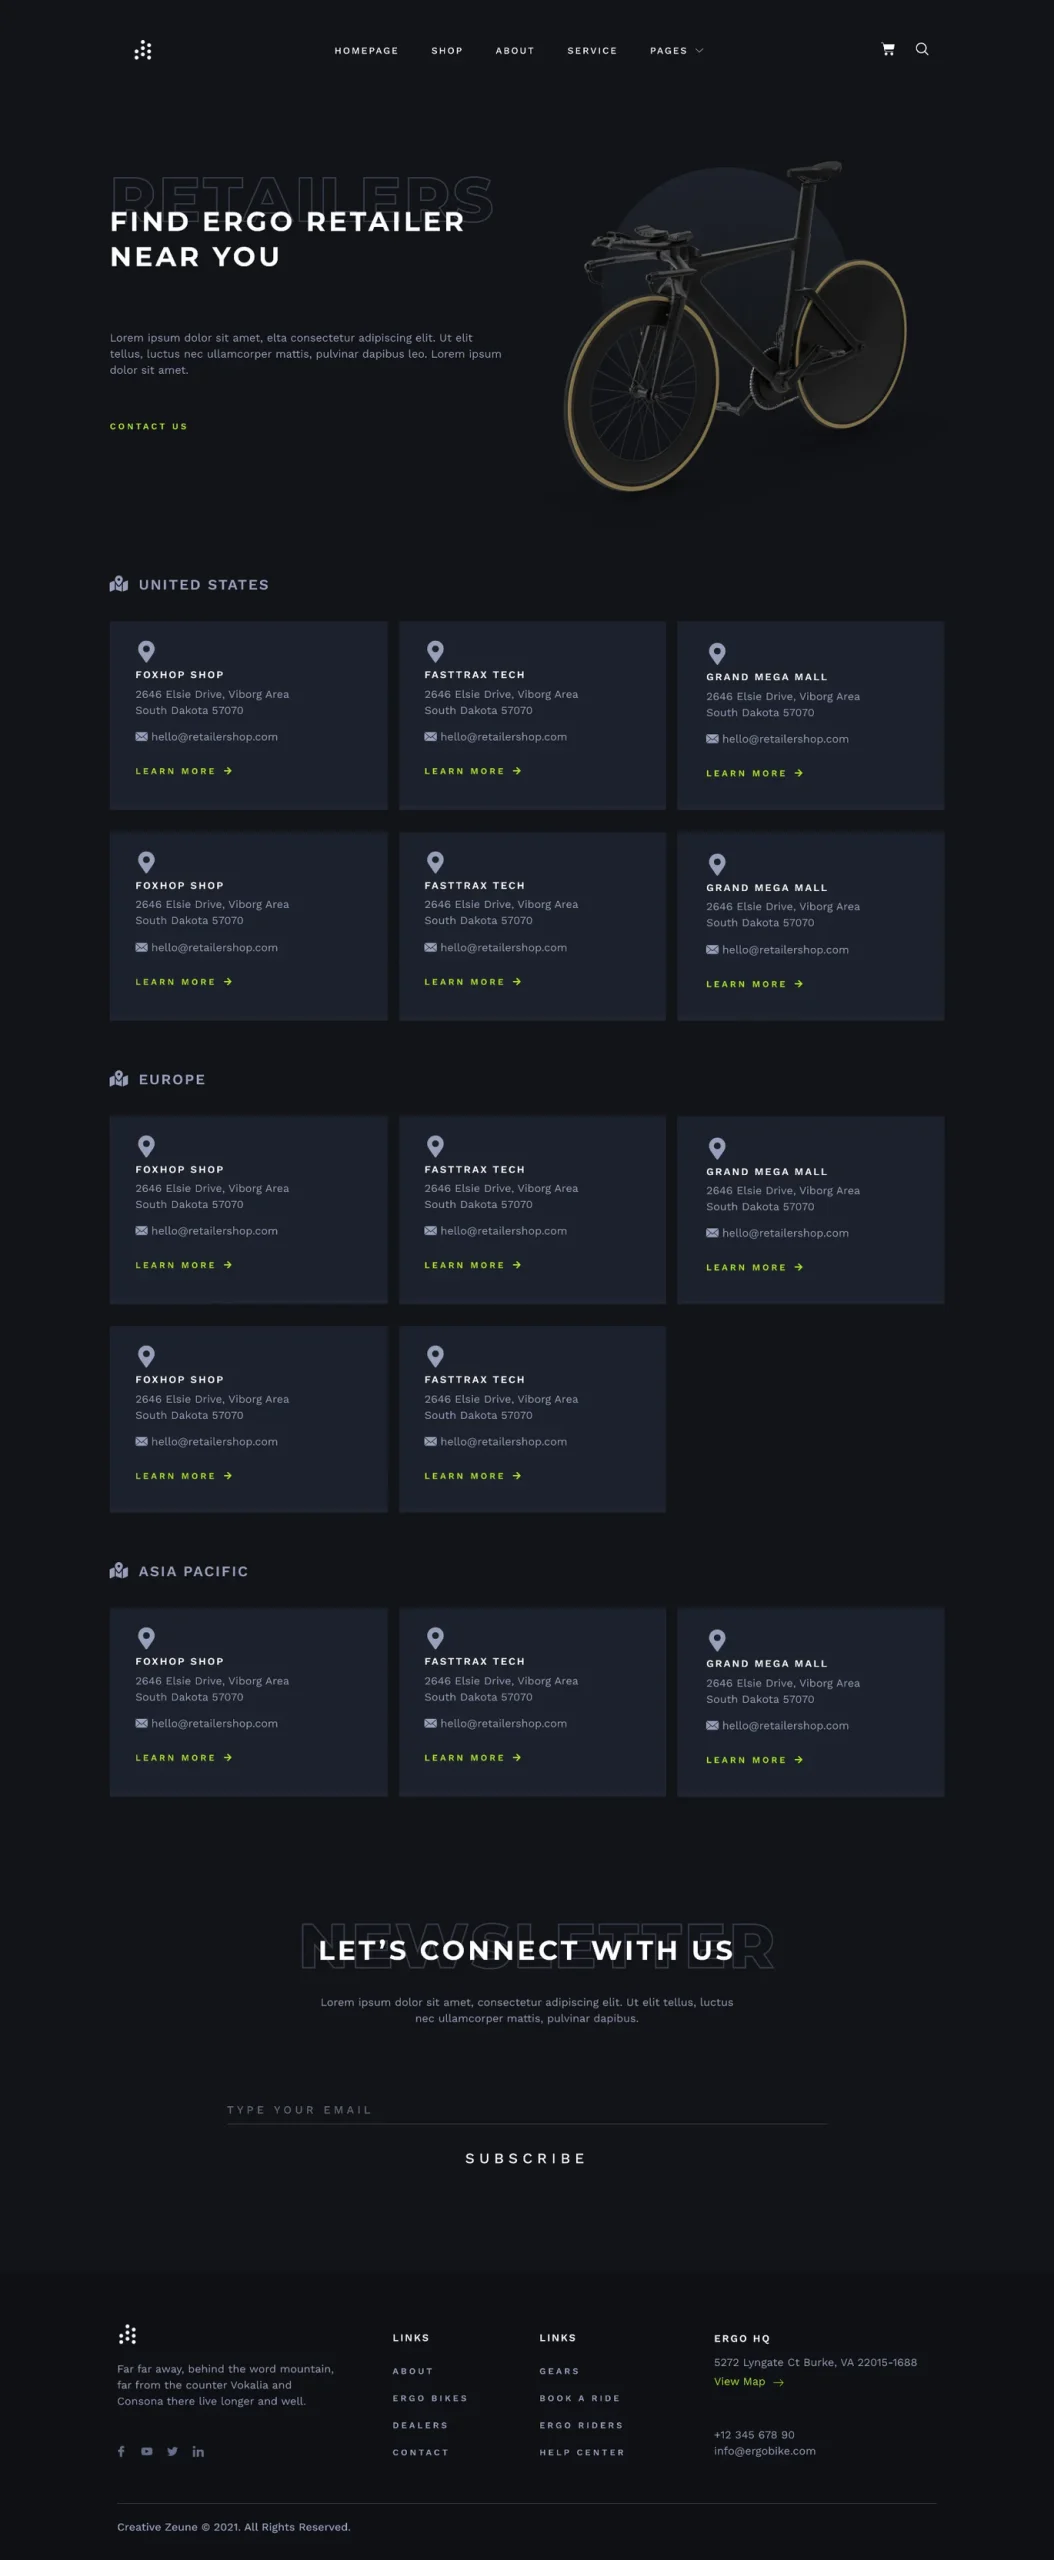Click the Europe section map icon
This screenshot has height=2560, width=1054.
point(119,1078)
